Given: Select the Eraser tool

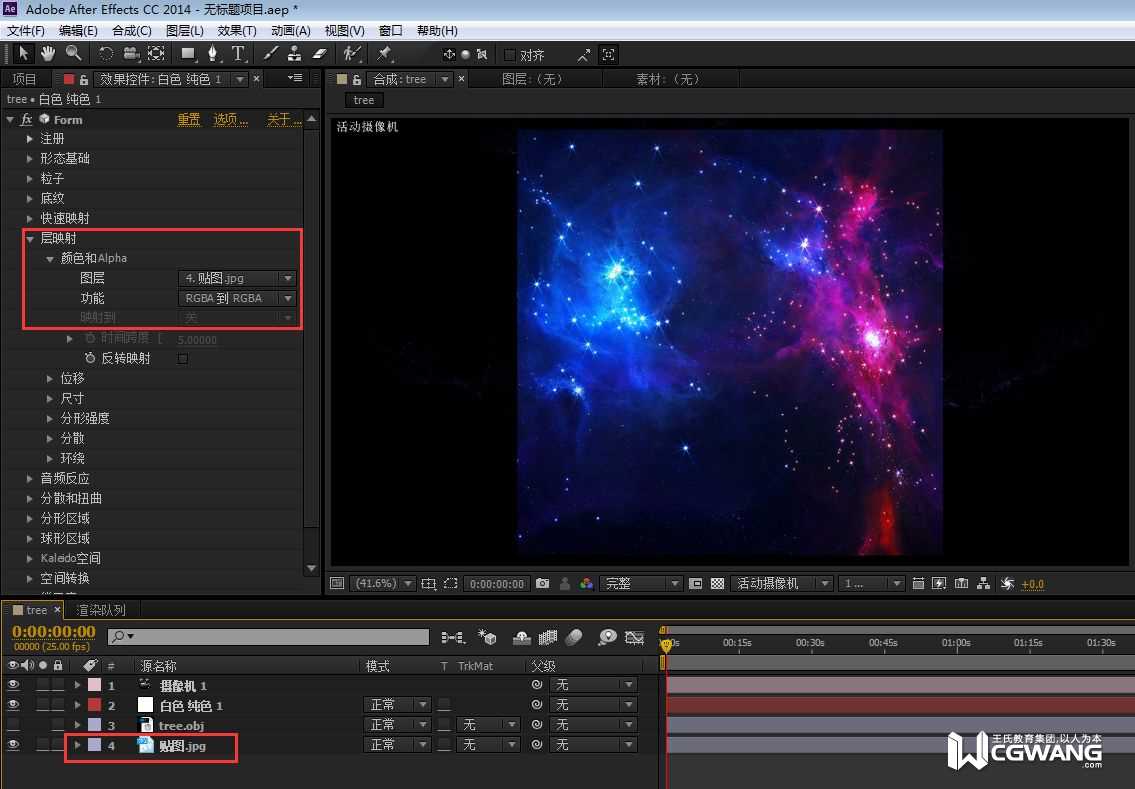Looking at the screenshot, I should point(320,53).
